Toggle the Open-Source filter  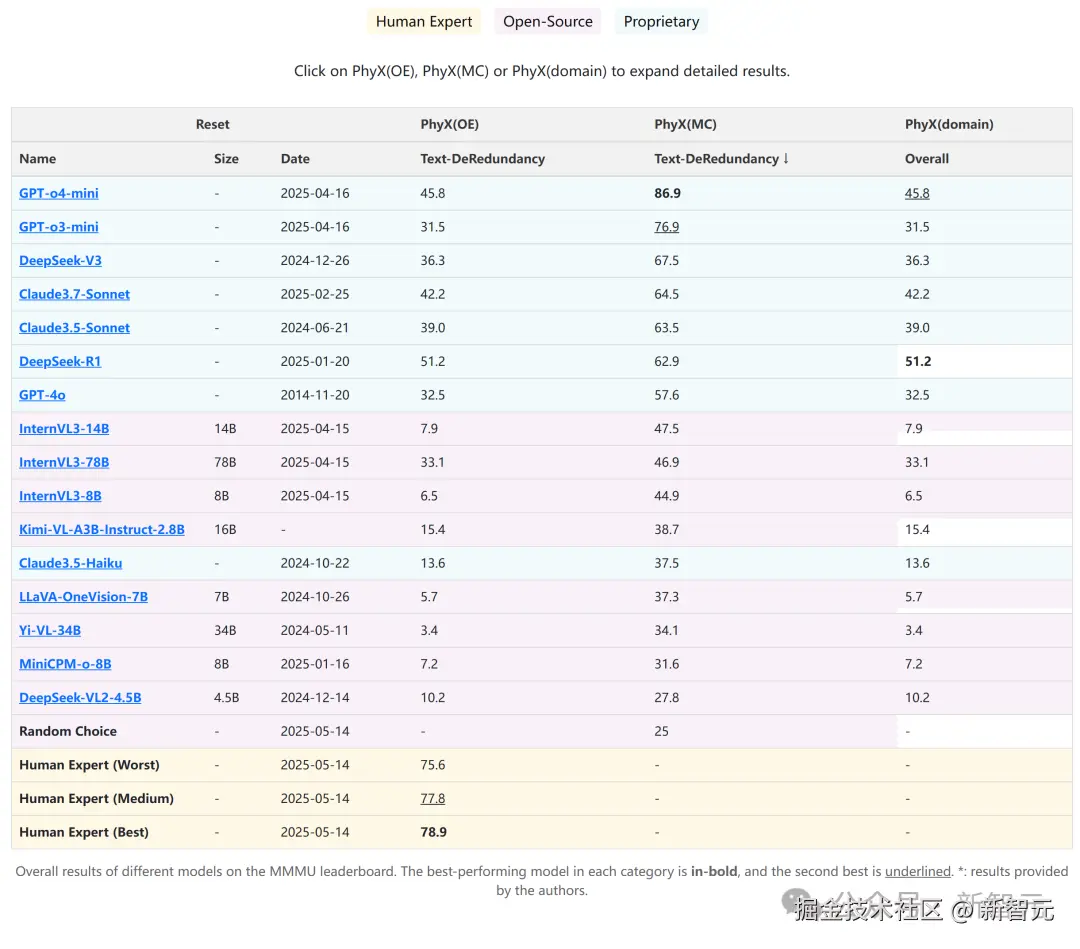coord(548,21)
